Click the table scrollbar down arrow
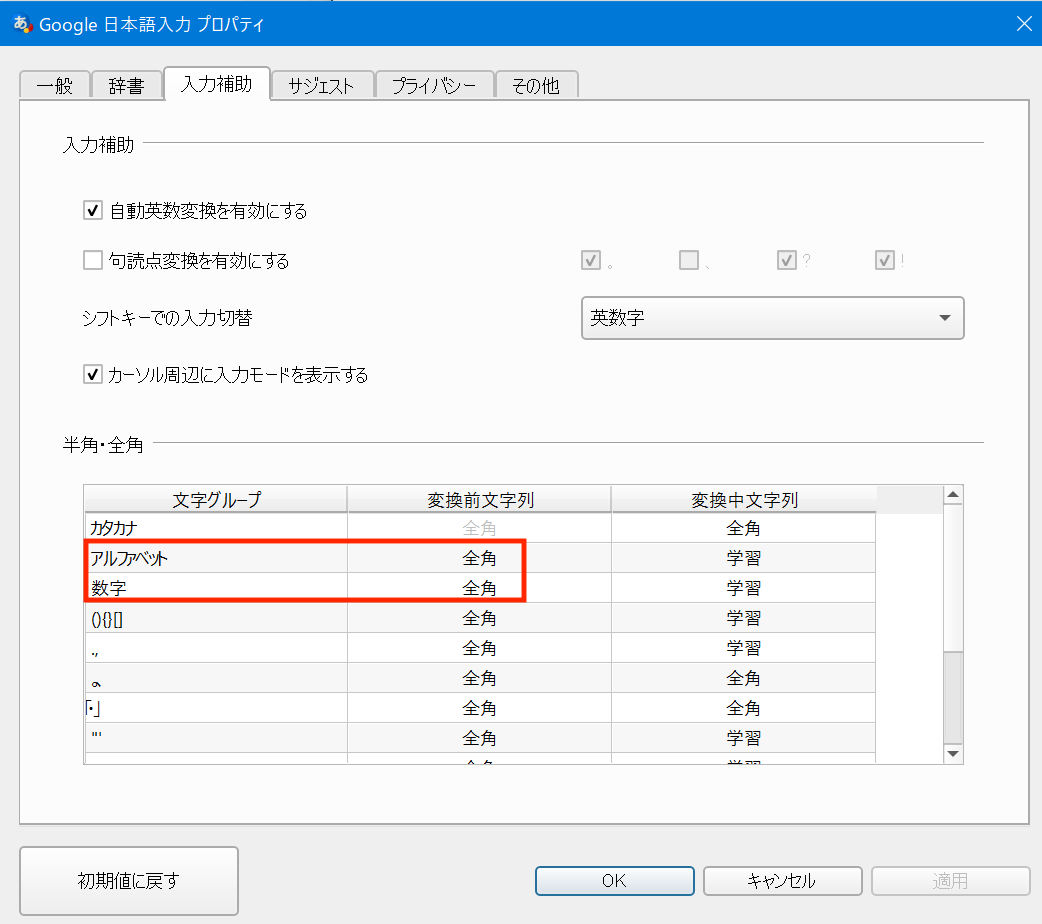The image size is (1042, 924). [953, 754]
